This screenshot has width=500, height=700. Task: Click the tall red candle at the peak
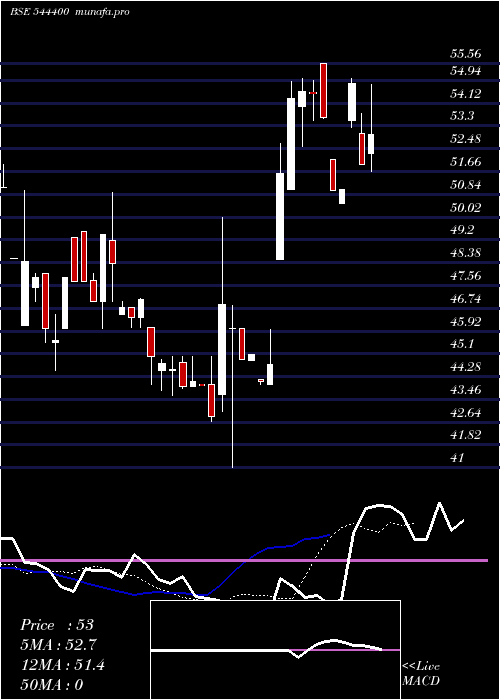pyautogui.click(x=323, y=91)
